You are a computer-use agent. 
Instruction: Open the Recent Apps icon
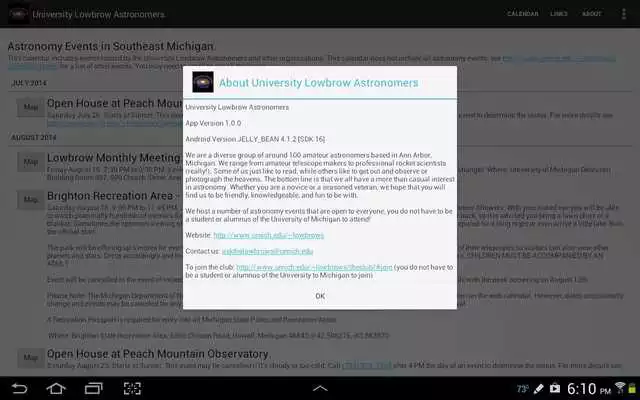click(93, 388)
